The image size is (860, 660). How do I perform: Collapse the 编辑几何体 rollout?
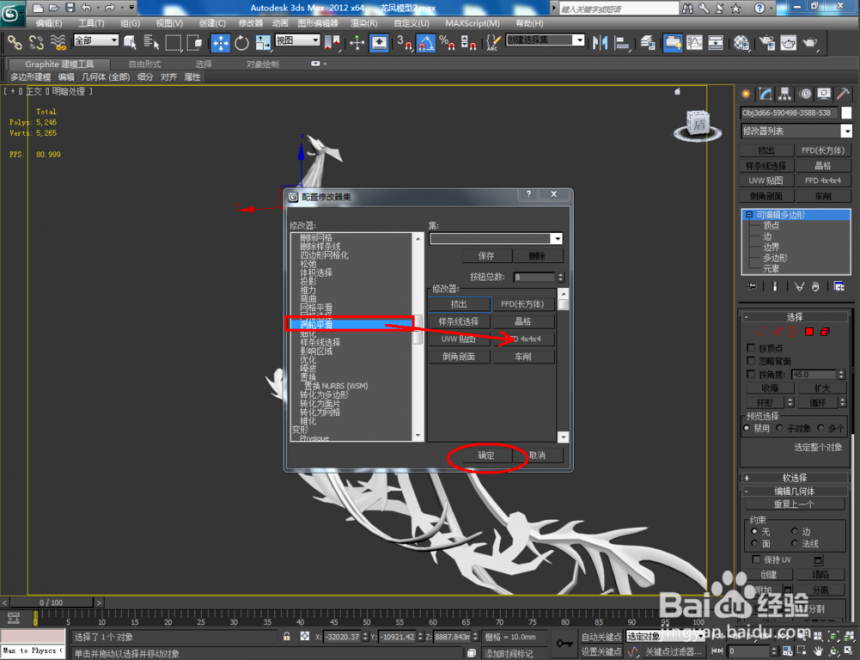coord(795,492)
